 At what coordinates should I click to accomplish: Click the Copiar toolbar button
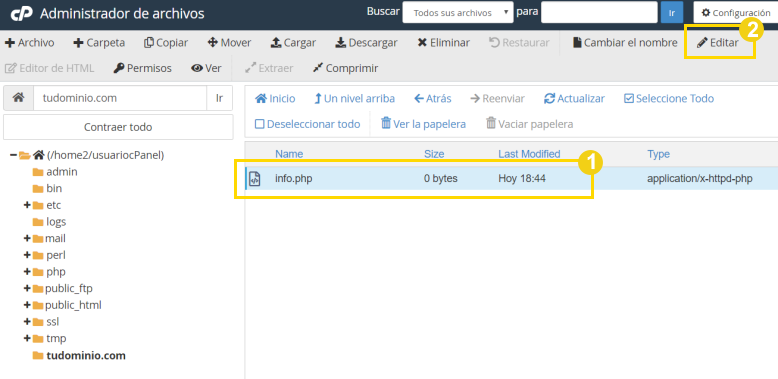(166, 43)
